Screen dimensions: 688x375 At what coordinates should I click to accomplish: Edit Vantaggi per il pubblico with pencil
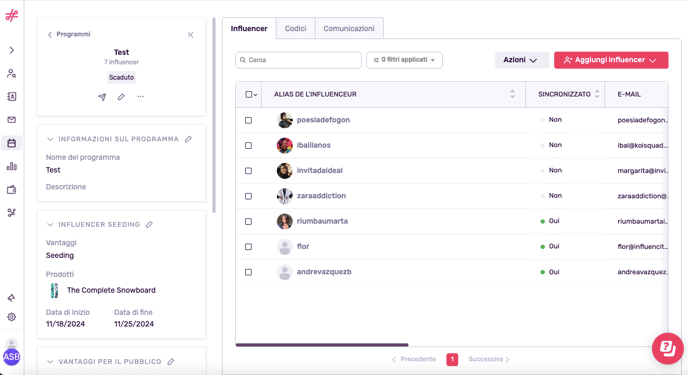(x=171, y=362)
